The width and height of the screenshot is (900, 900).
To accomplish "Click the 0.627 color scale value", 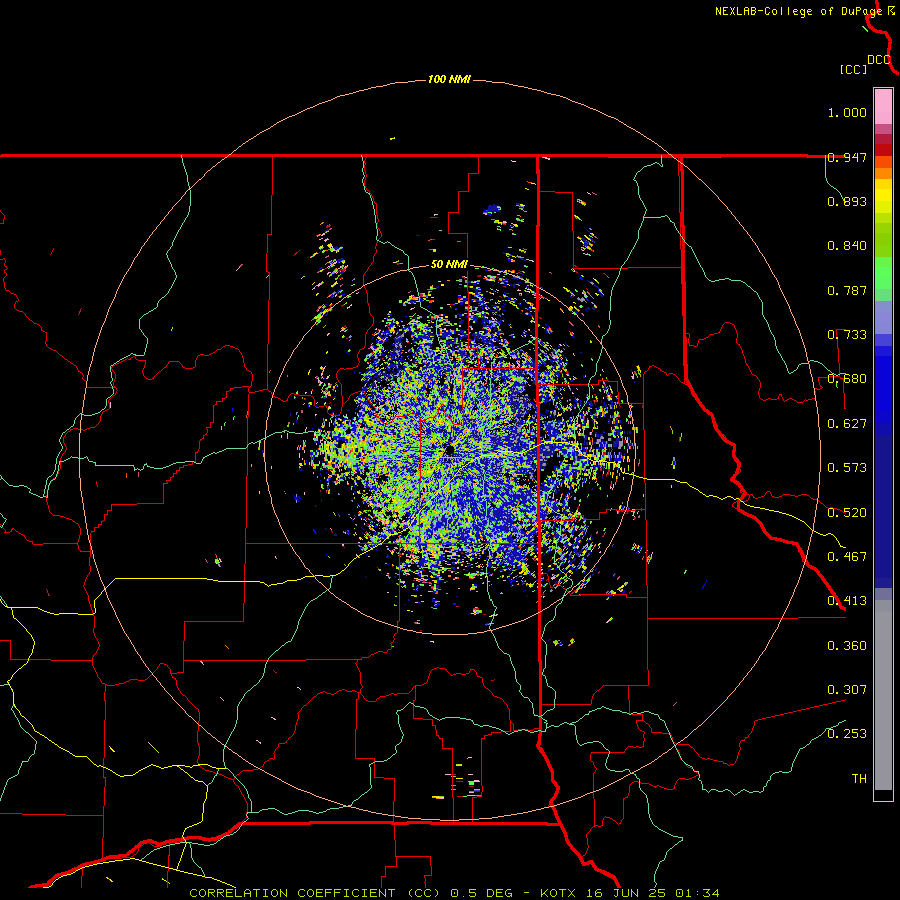I will coord(847,424).
